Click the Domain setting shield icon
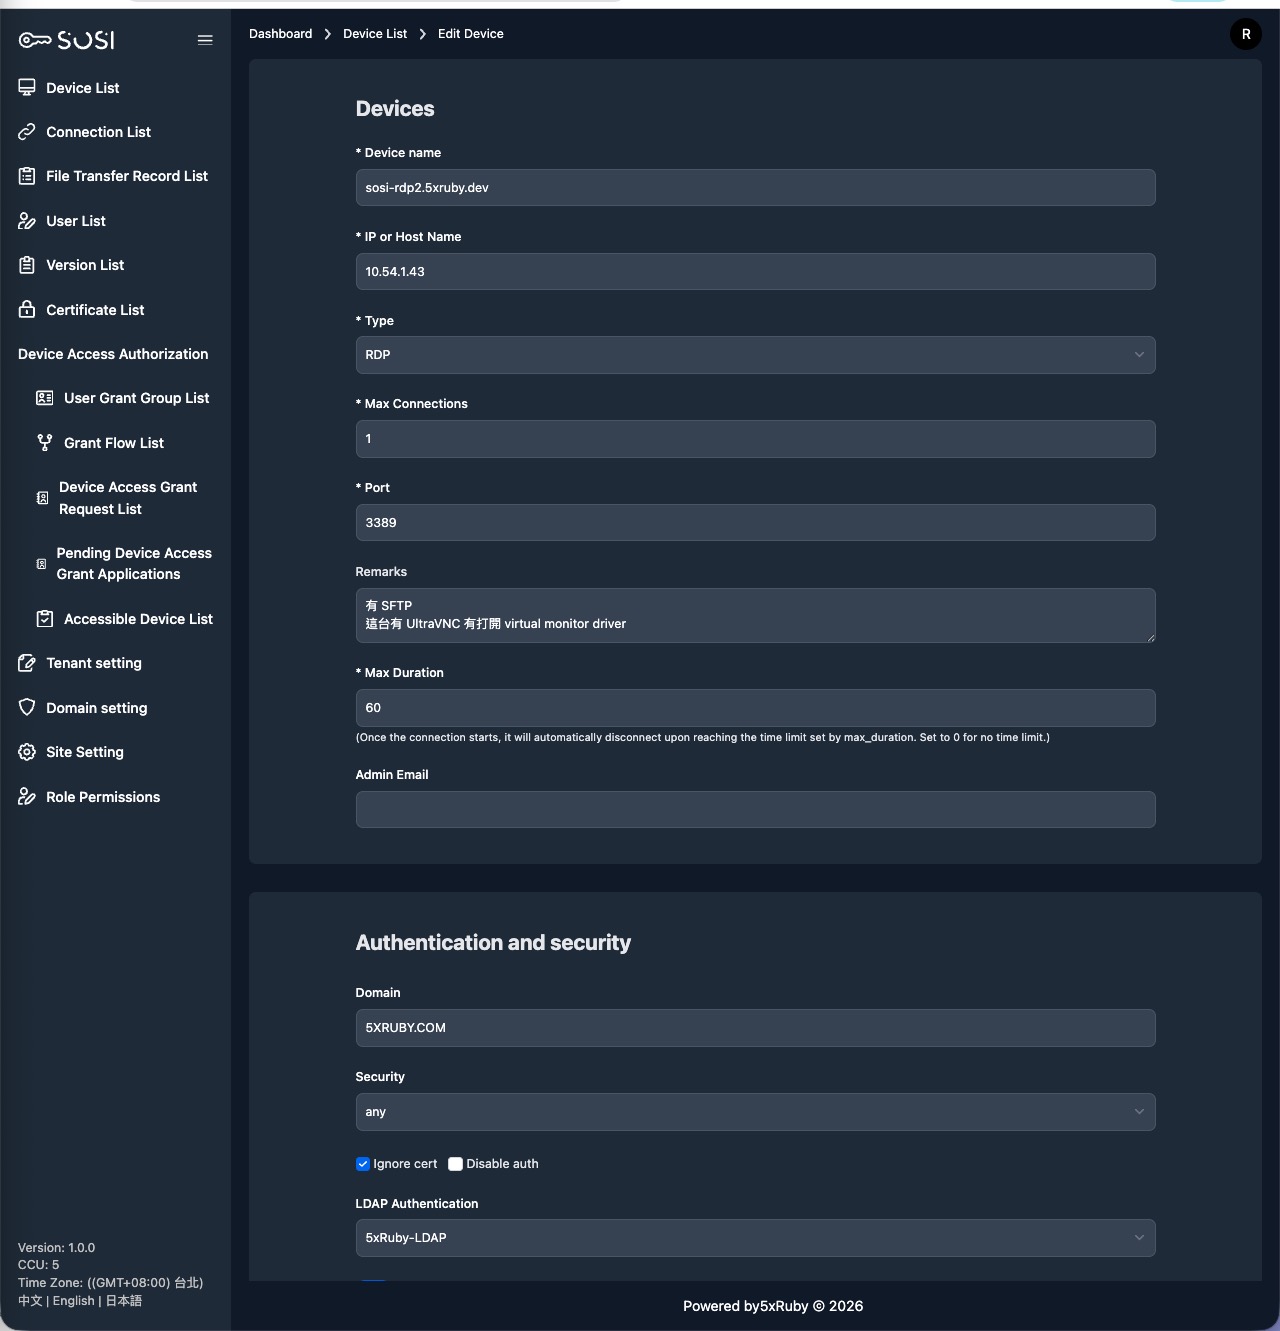This screenshot has height=1331, width=1280. (27, 708)
